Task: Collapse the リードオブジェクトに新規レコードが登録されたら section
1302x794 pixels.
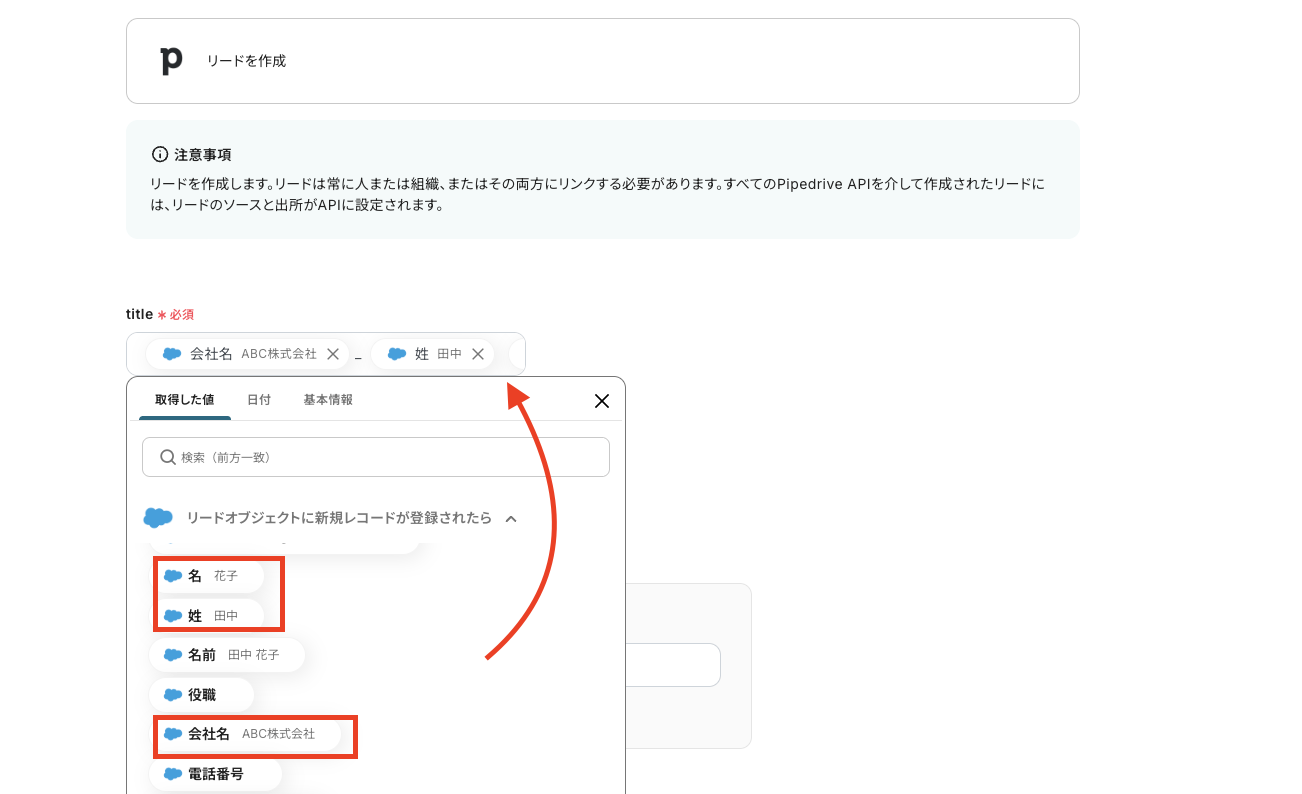Action: click(511, 519)
